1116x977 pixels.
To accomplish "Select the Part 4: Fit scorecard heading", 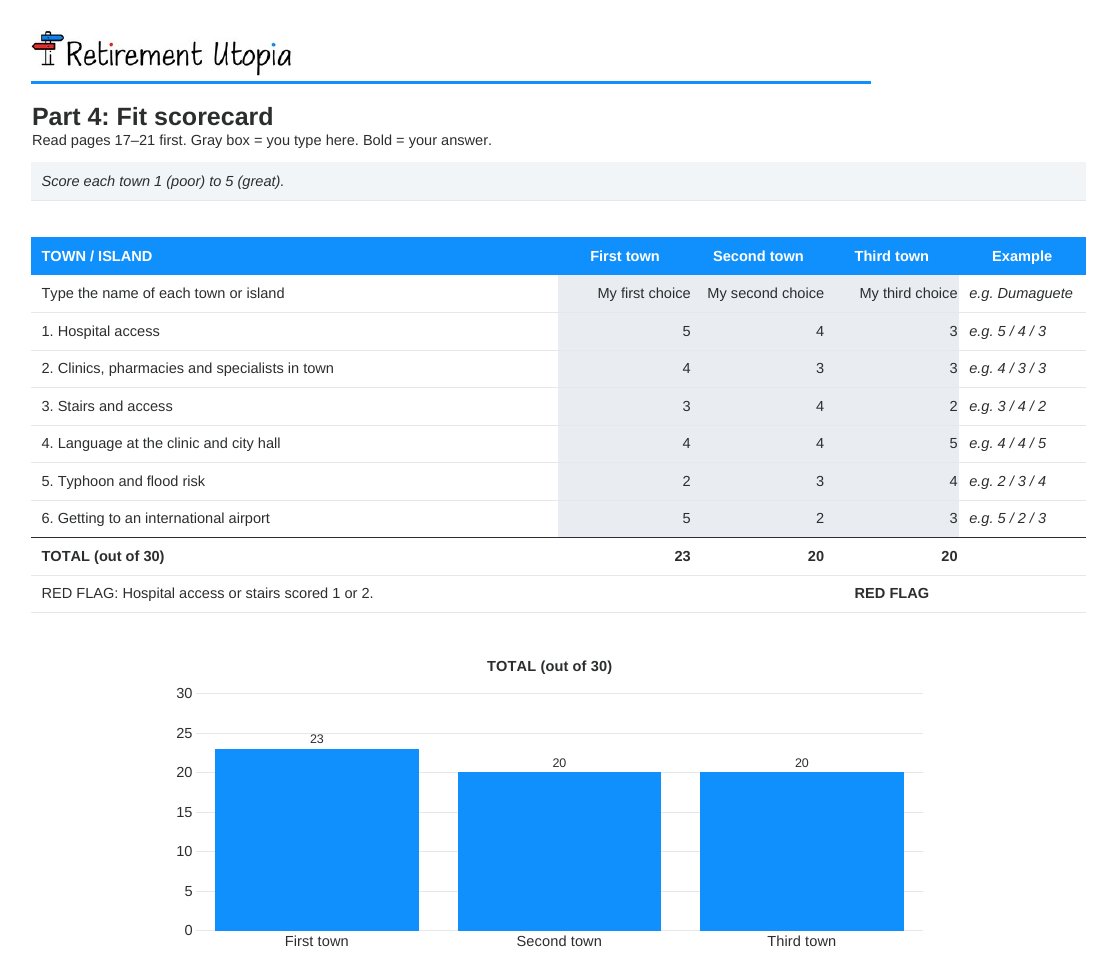I will click(x=152, y=116).
